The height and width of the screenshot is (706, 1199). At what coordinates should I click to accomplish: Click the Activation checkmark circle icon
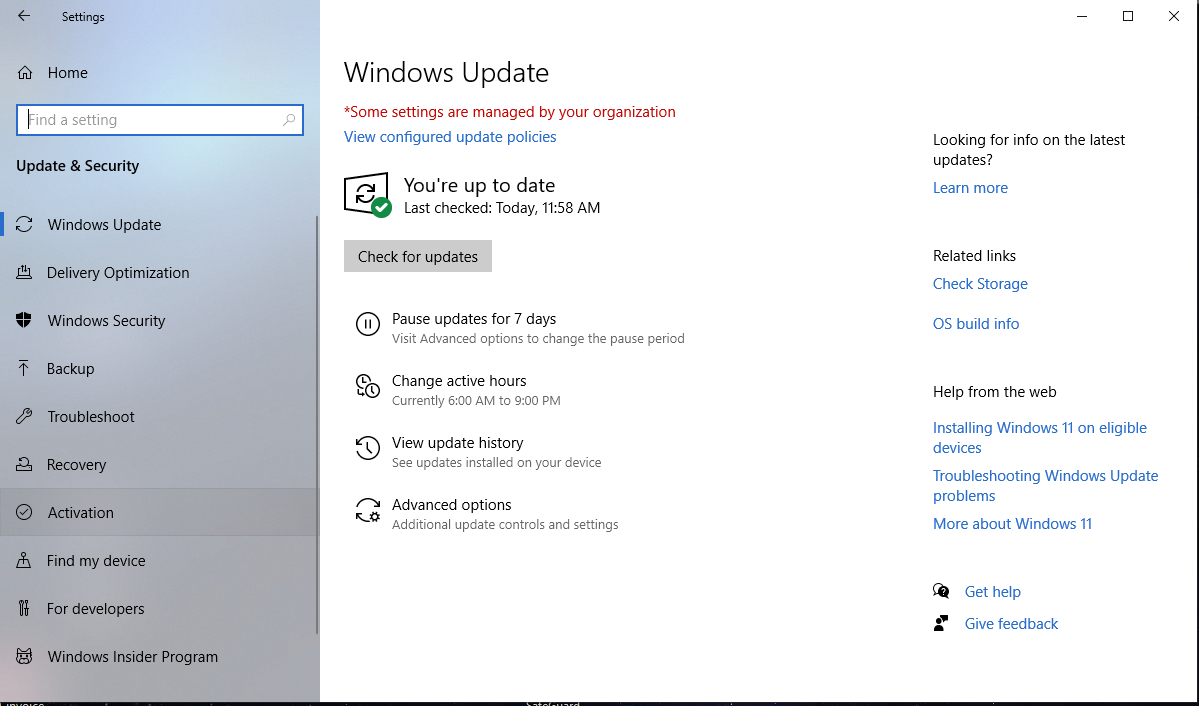click(24, 512)
